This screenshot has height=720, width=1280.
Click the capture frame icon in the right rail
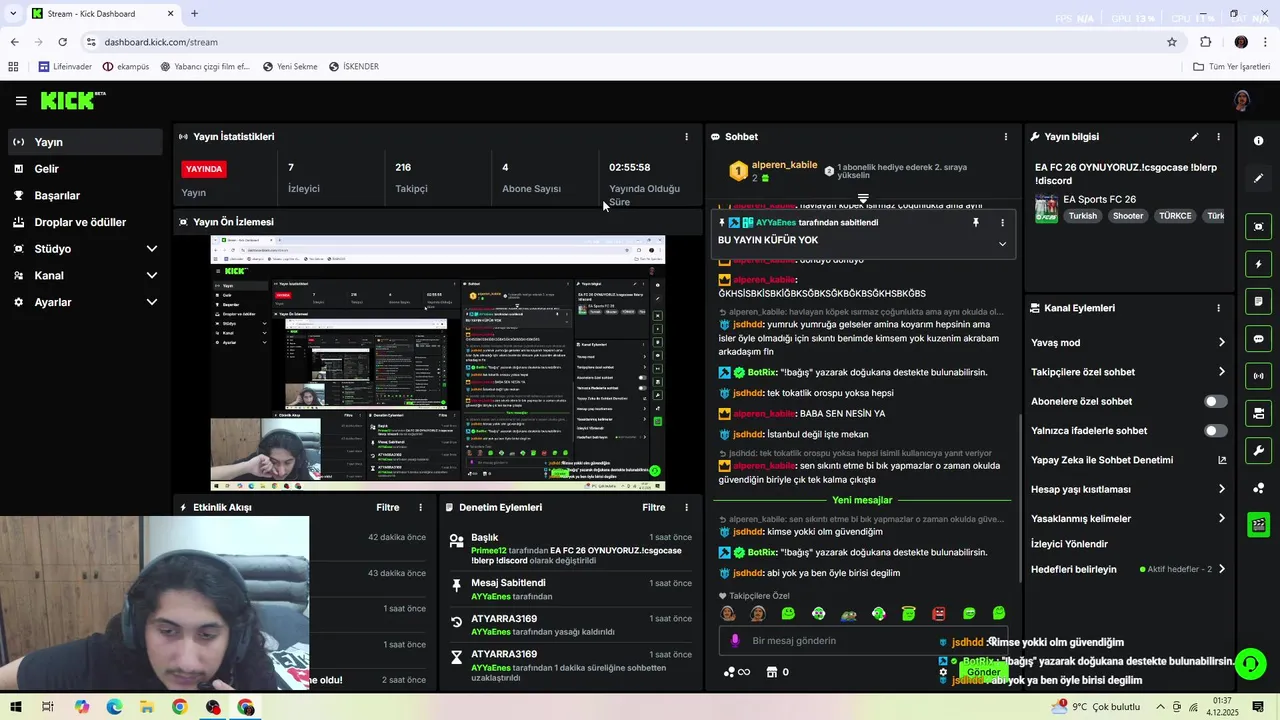1258,227
